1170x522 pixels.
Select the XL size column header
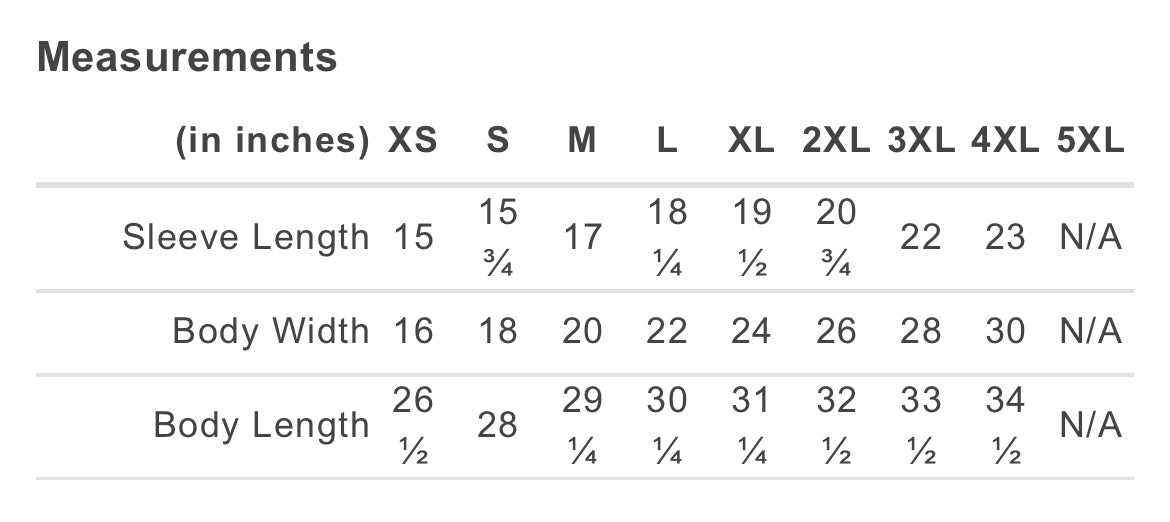coord(751,142)
